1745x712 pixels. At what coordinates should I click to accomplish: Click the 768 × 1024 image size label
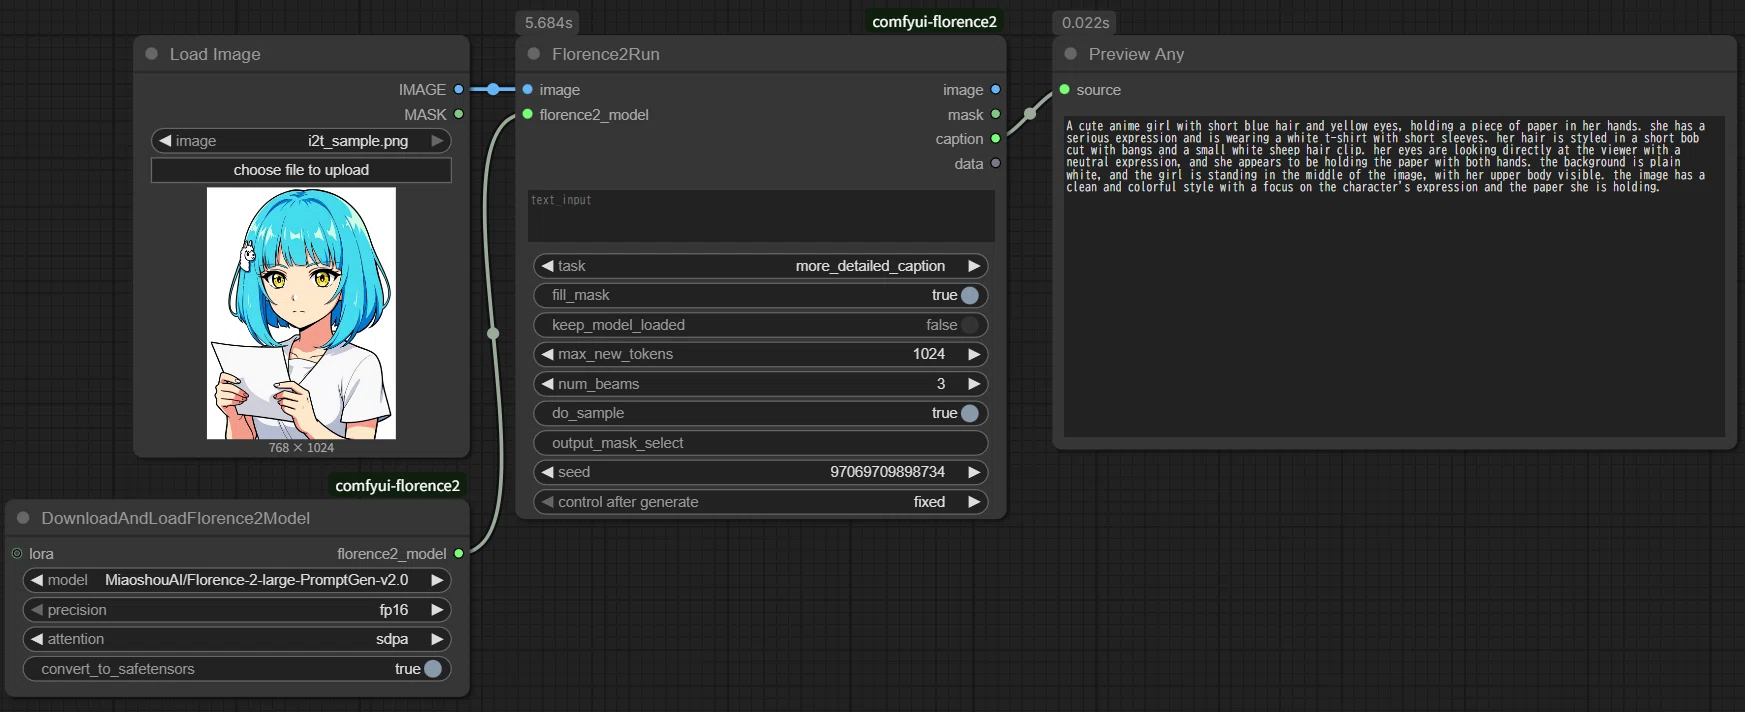[301, 448]
